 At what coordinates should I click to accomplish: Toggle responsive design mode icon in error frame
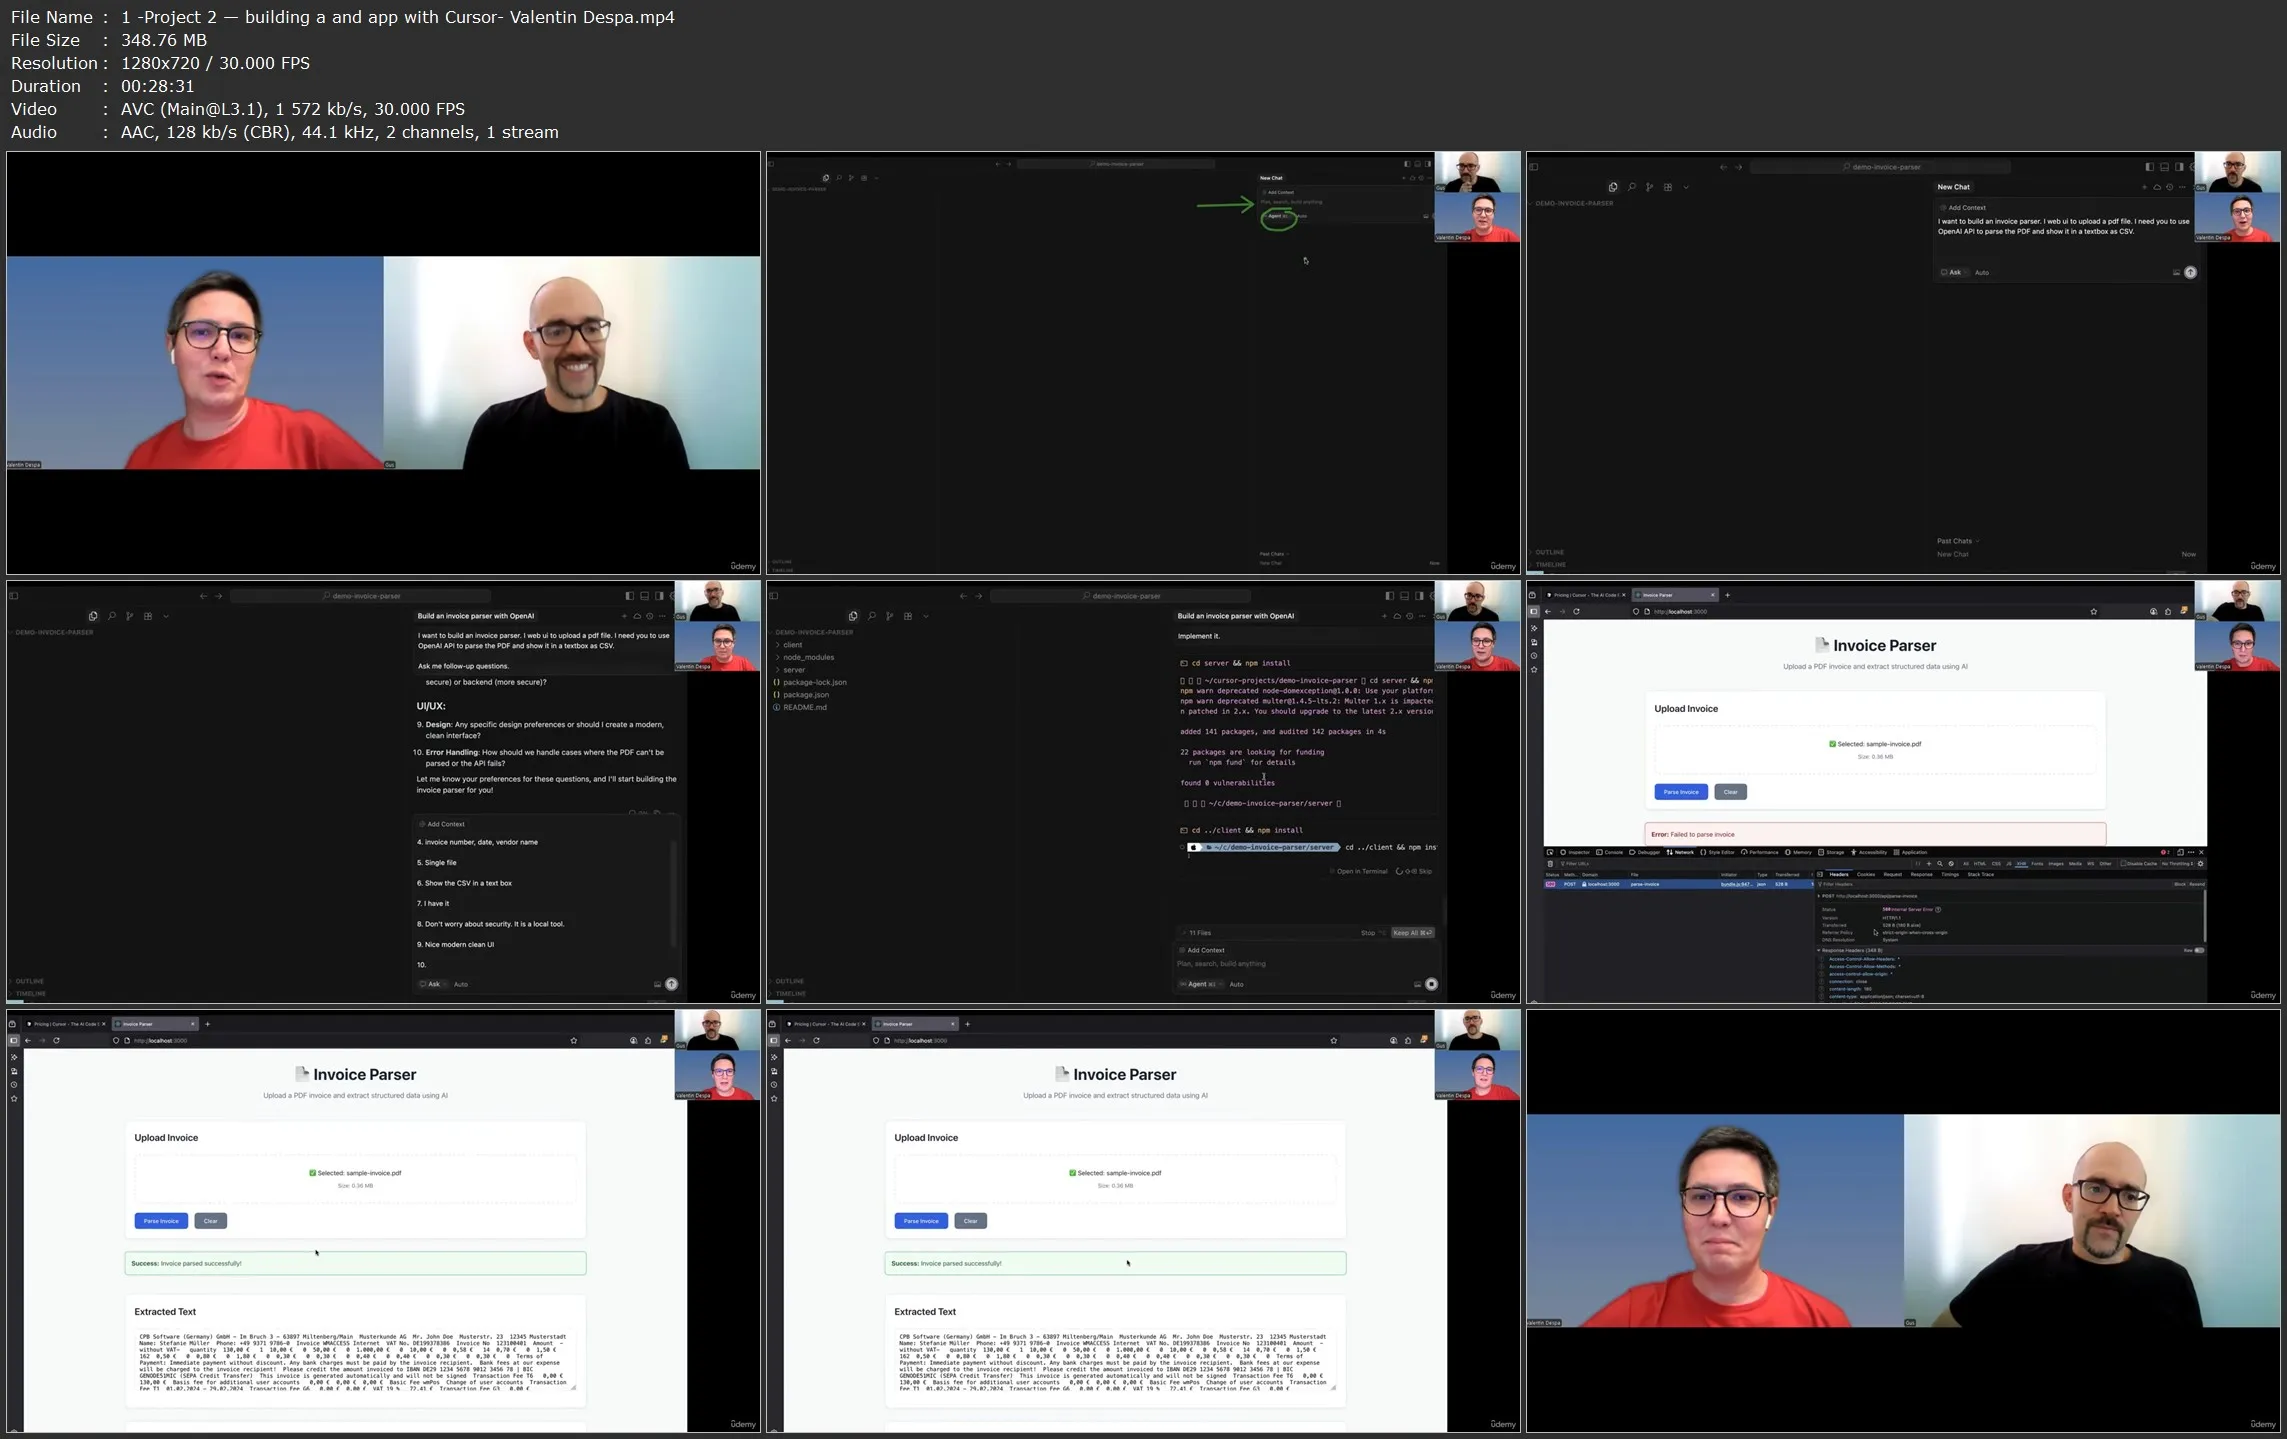[2180, 852]
